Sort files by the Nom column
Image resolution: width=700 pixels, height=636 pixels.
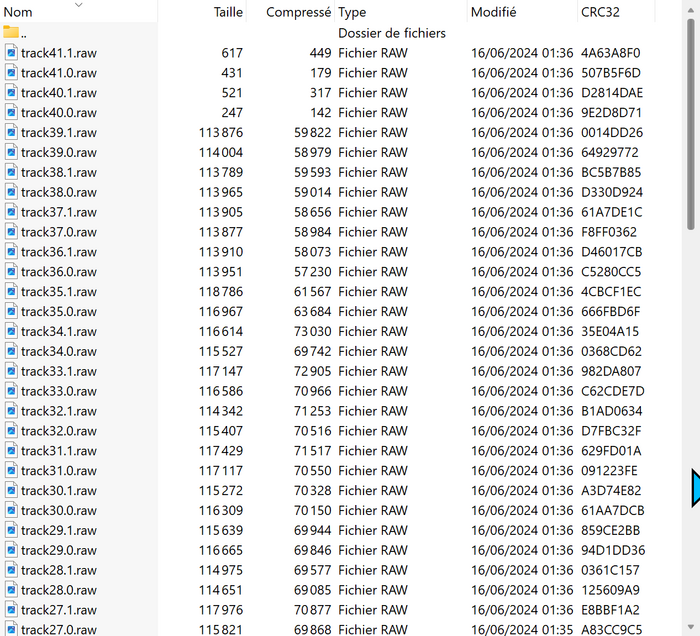pos(19,13)
